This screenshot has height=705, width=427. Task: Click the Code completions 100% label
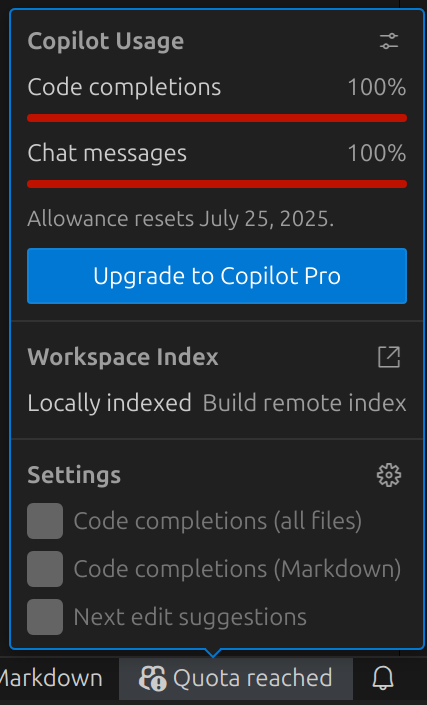tap(377, 87)
